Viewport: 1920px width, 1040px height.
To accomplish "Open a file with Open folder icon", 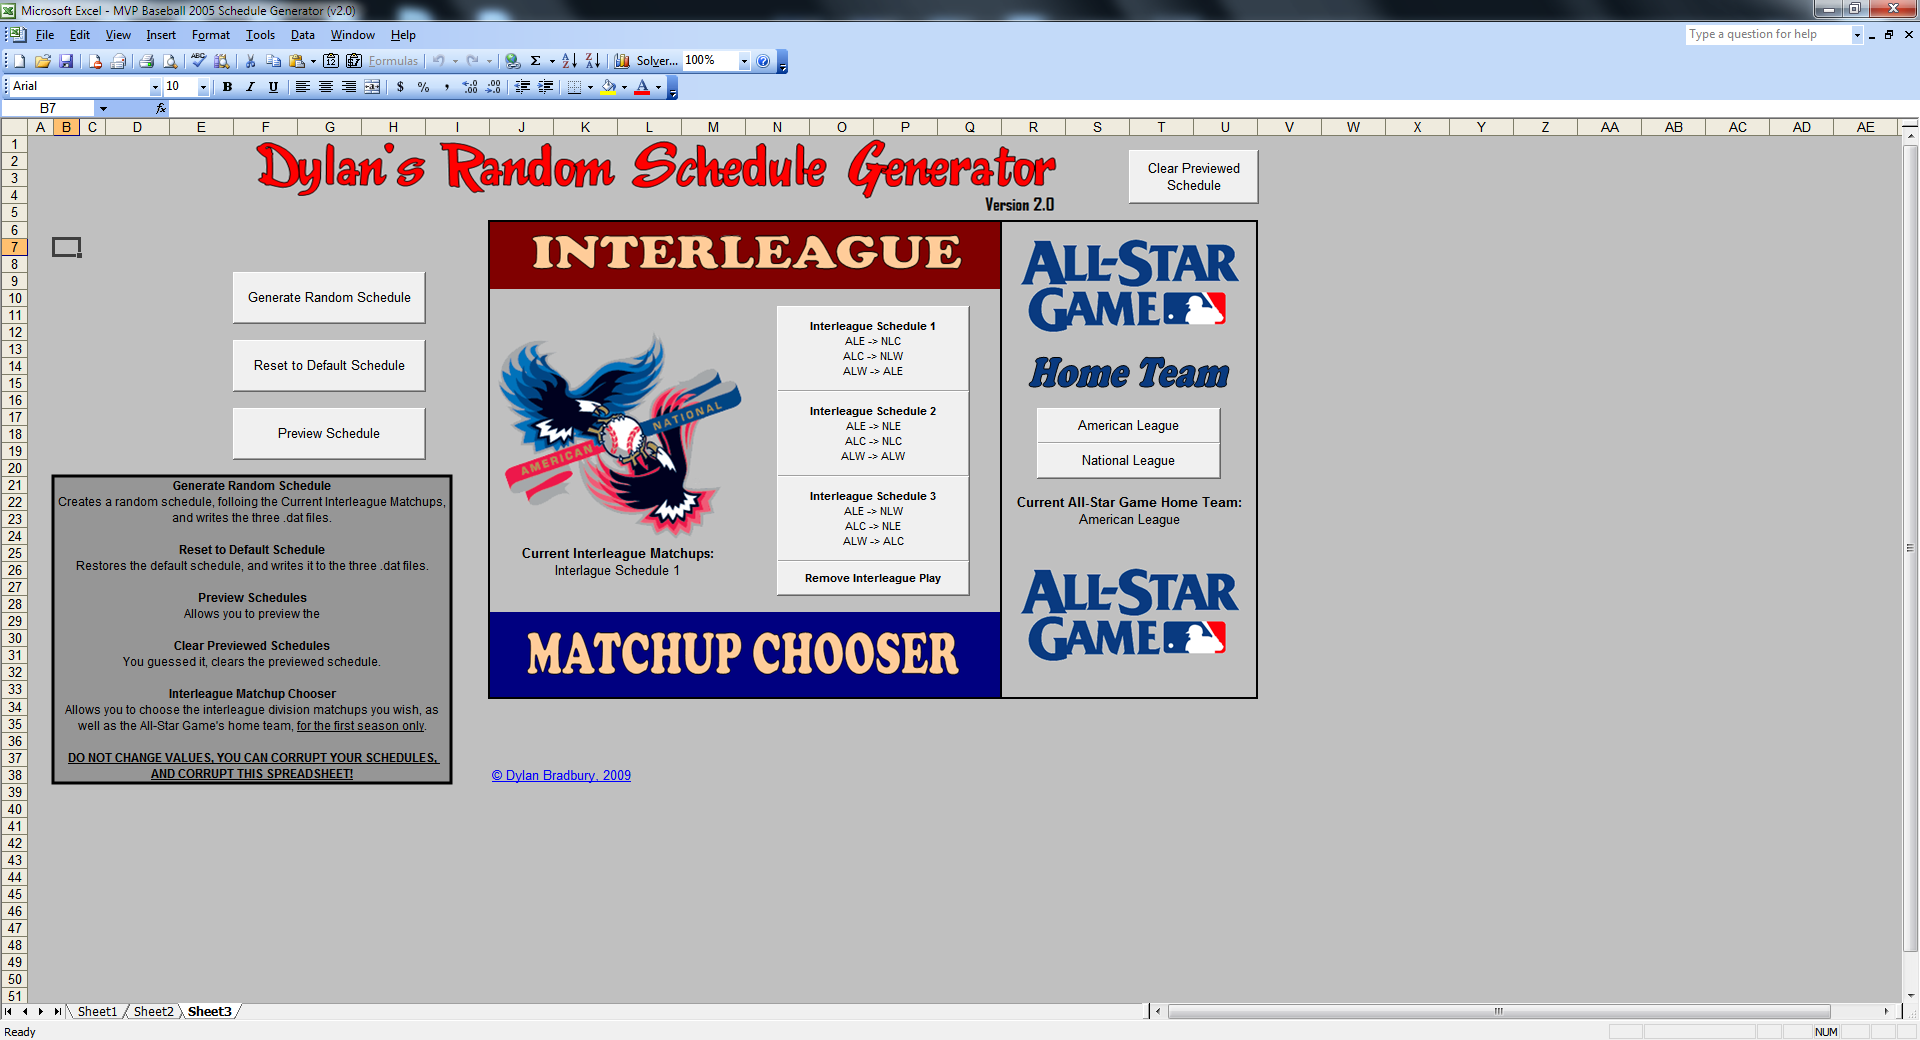I will click(x=43, y=61).
